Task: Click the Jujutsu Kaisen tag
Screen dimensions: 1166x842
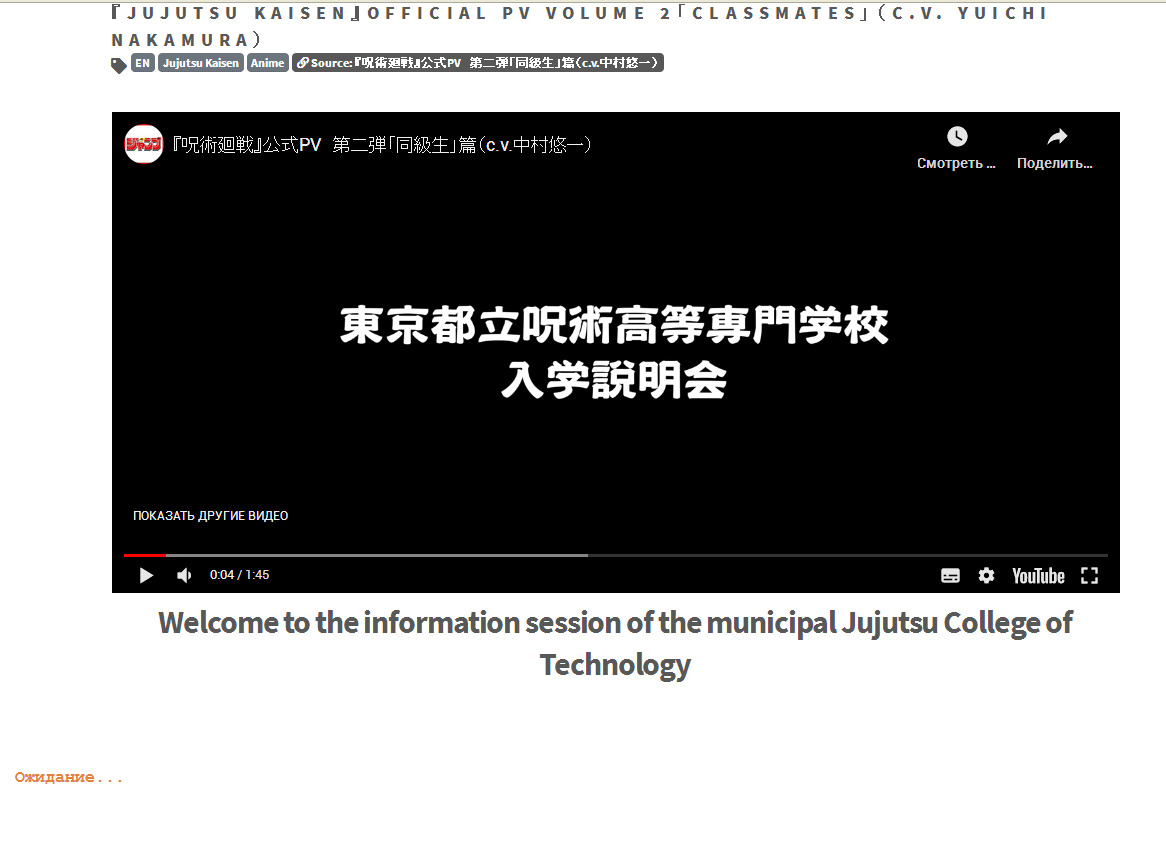Action: pyautogui.click(x=201, y=63)
